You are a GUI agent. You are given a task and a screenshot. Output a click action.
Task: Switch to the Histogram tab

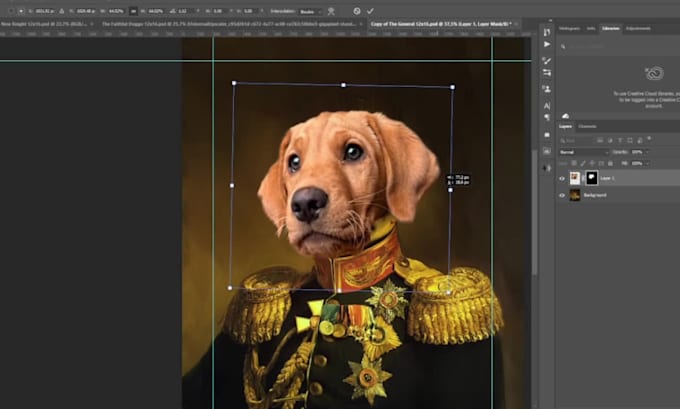pos(569,29)
